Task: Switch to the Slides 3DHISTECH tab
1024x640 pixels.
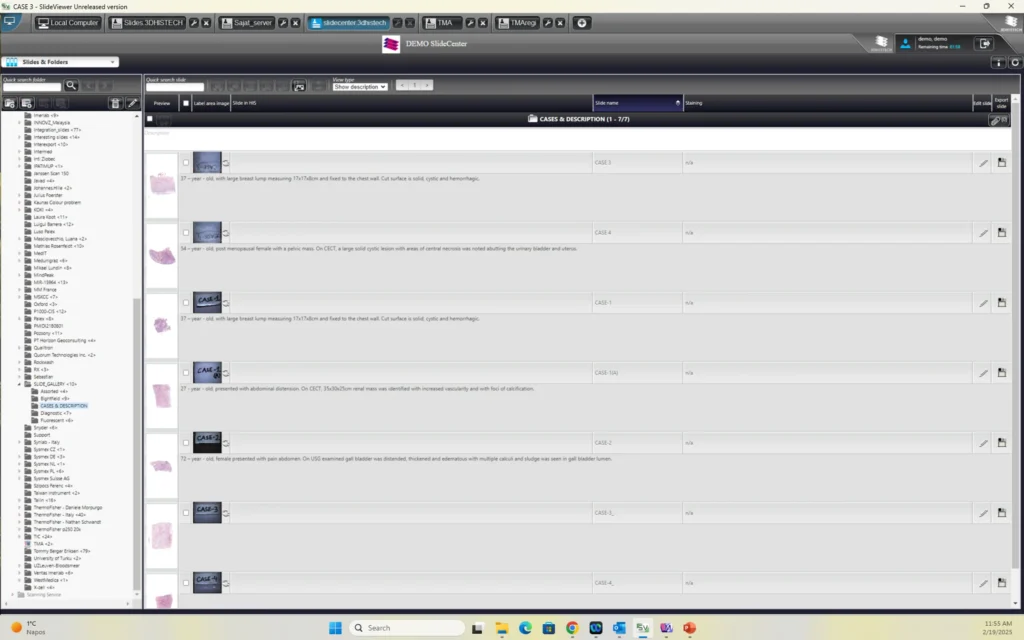Action: [x=148, y=23]
